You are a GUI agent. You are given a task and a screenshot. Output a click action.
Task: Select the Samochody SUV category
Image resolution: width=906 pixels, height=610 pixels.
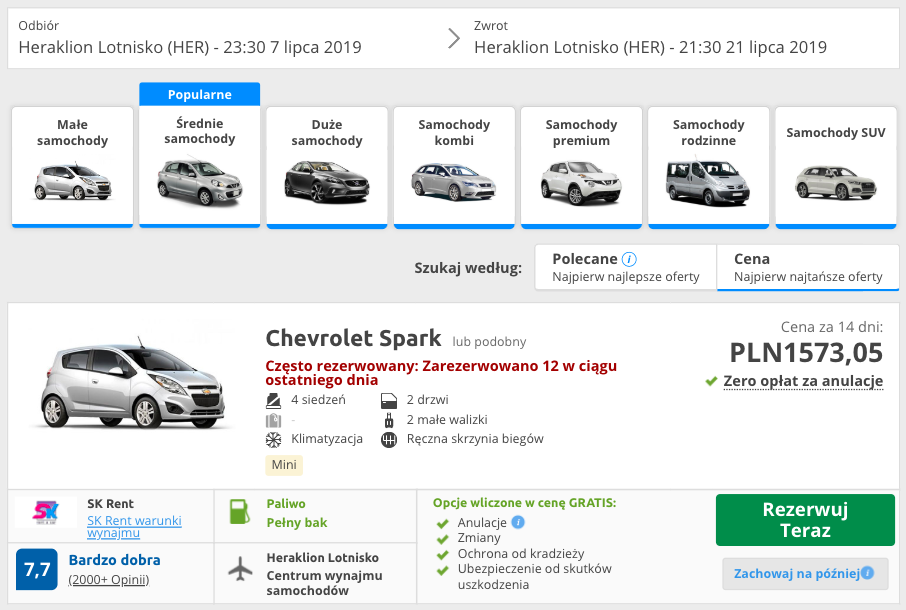point(836,167)
